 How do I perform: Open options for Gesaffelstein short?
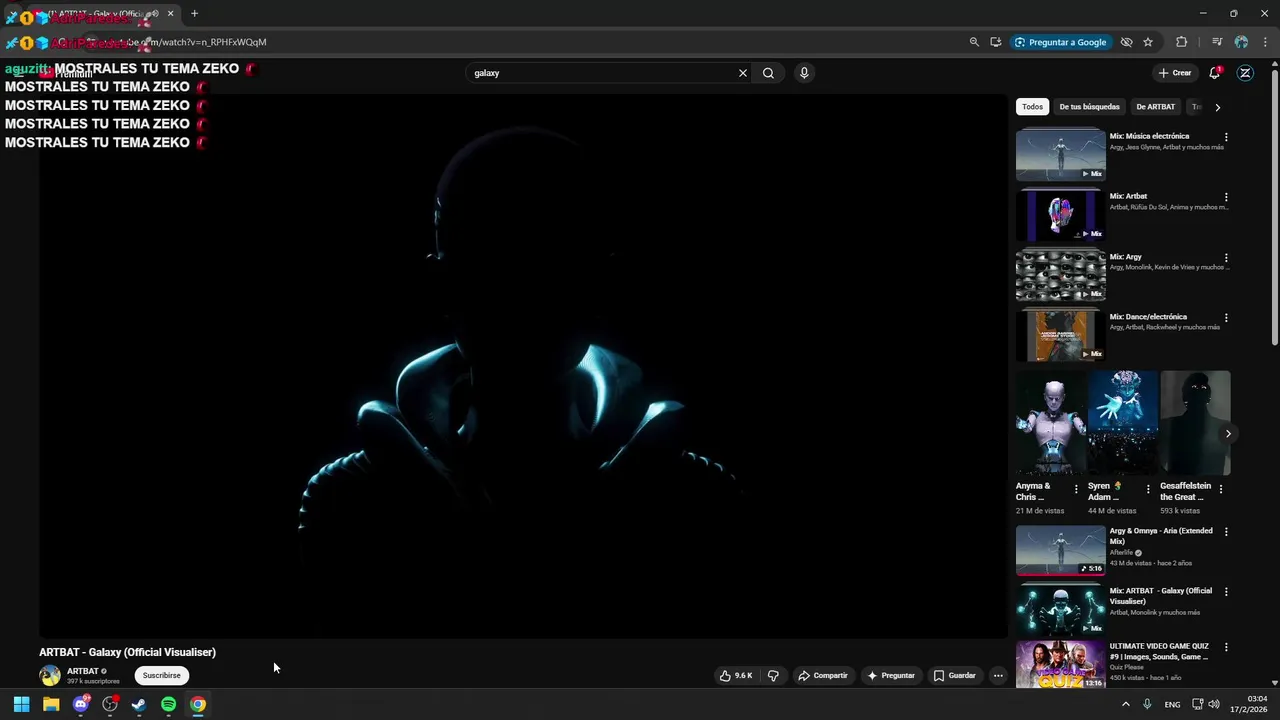pos(1221,489)
